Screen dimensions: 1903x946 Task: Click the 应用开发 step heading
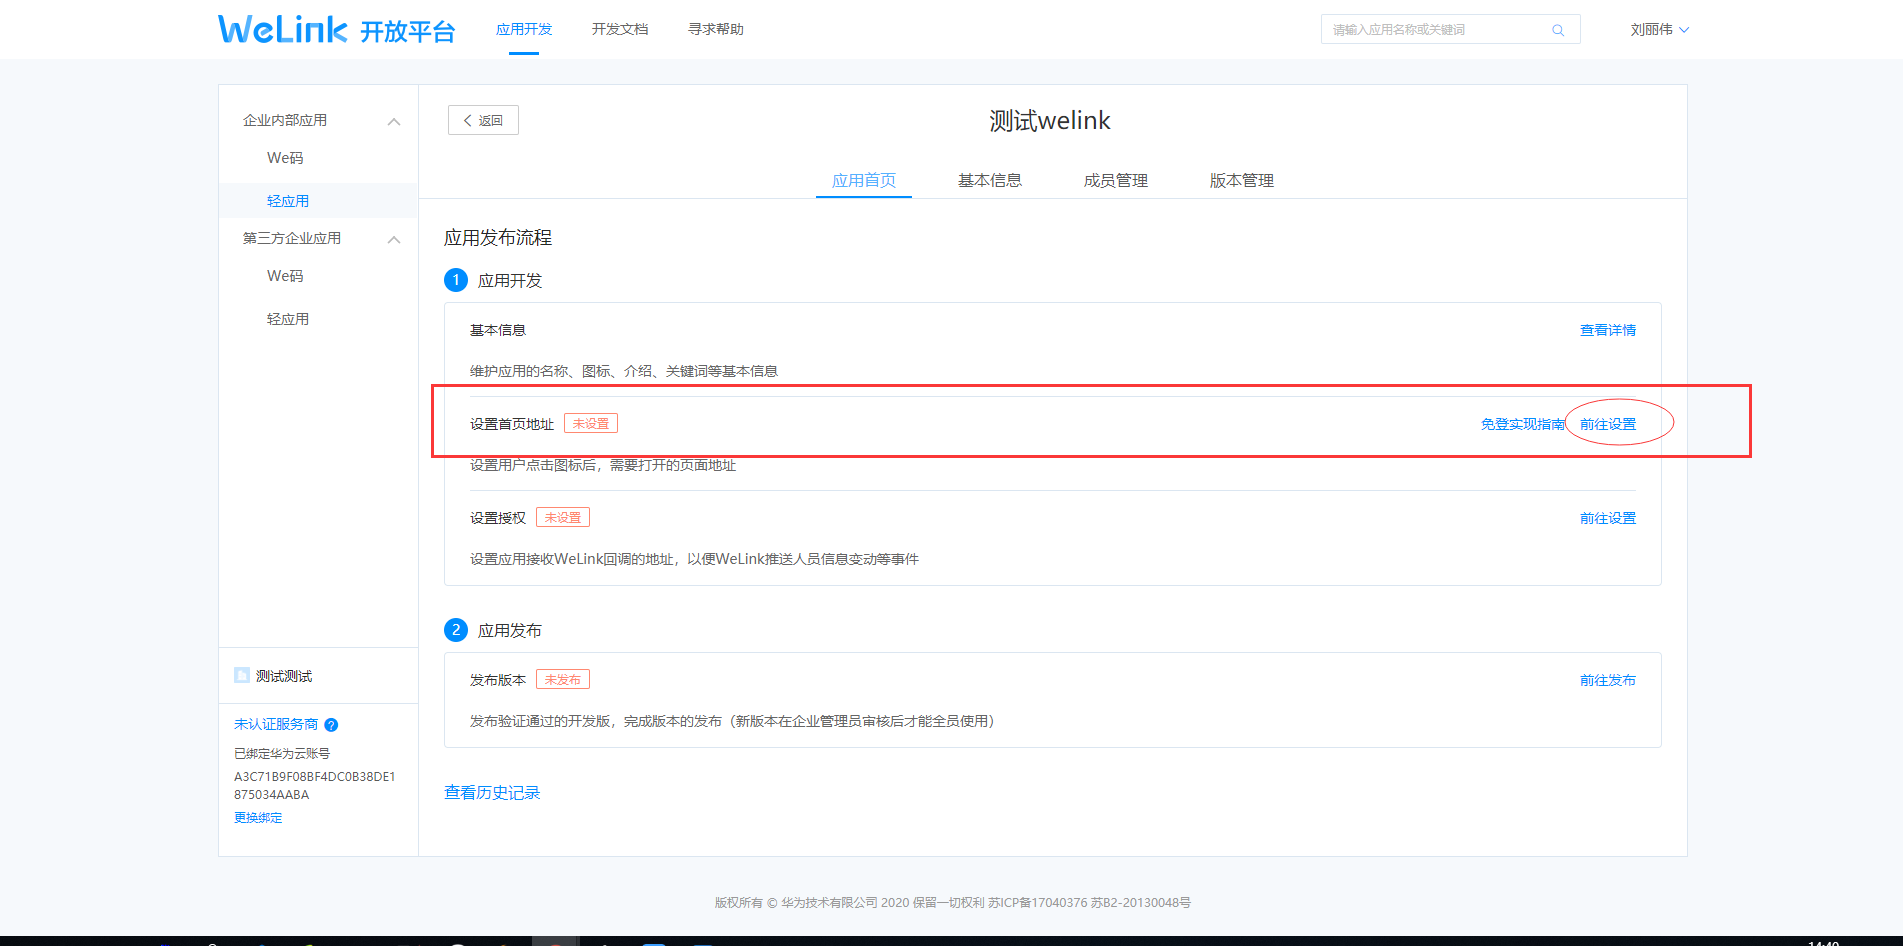click(510, 281)
